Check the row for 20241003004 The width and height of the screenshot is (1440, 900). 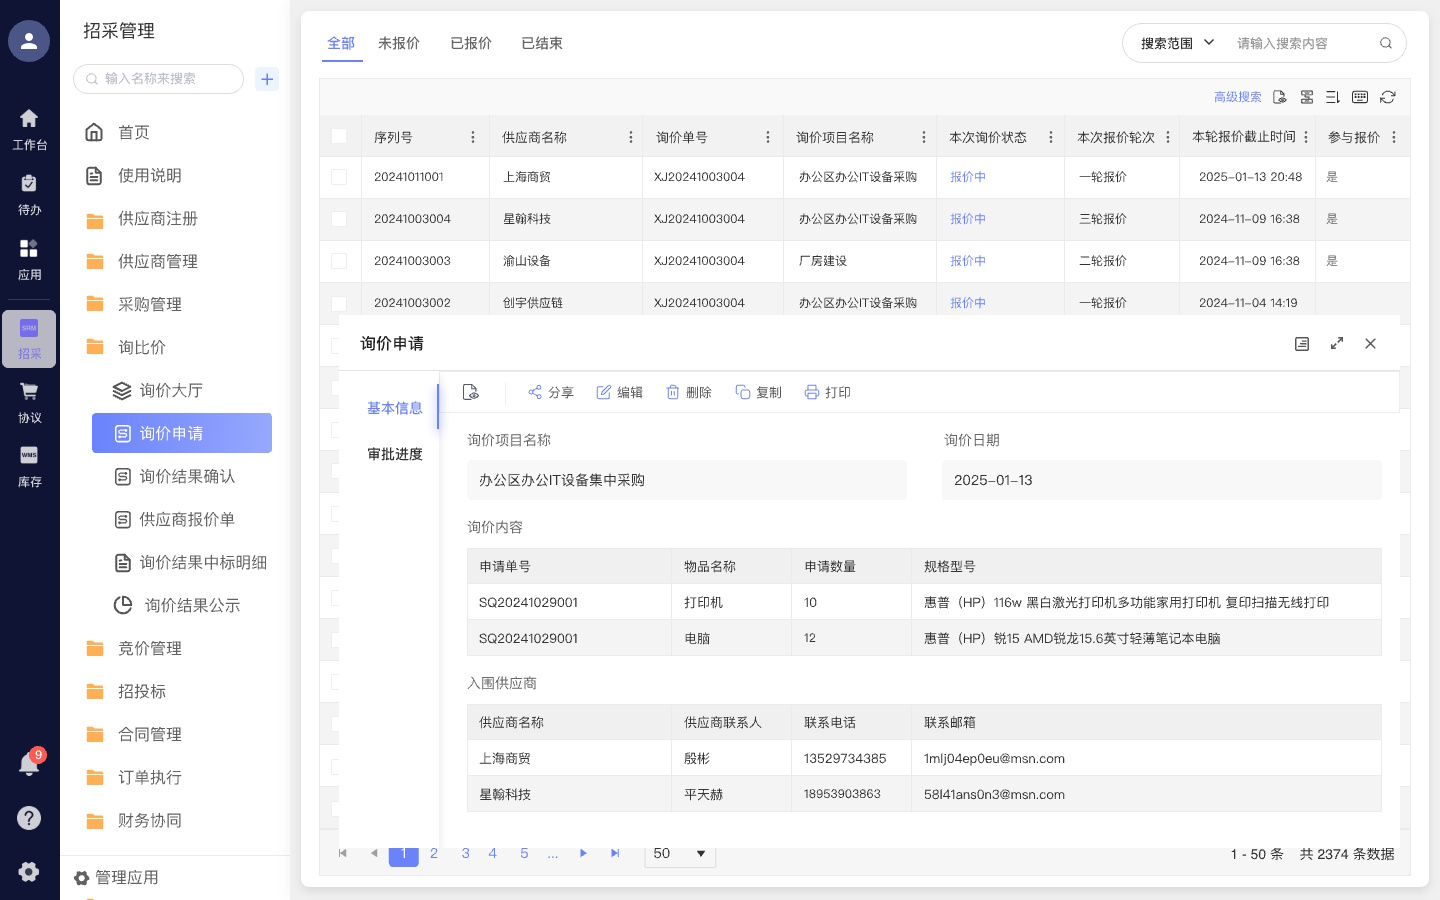click(x=339, y=219)
